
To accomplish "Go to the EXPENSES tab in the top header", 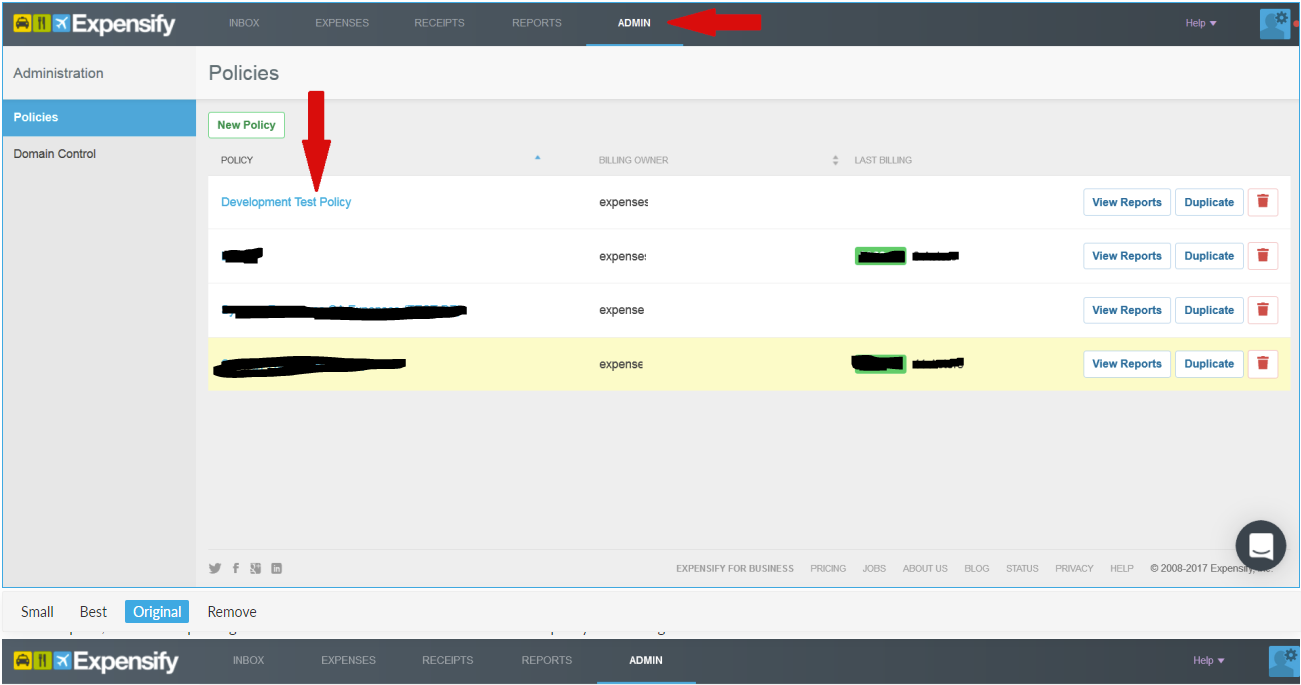I will pos(342,23).
